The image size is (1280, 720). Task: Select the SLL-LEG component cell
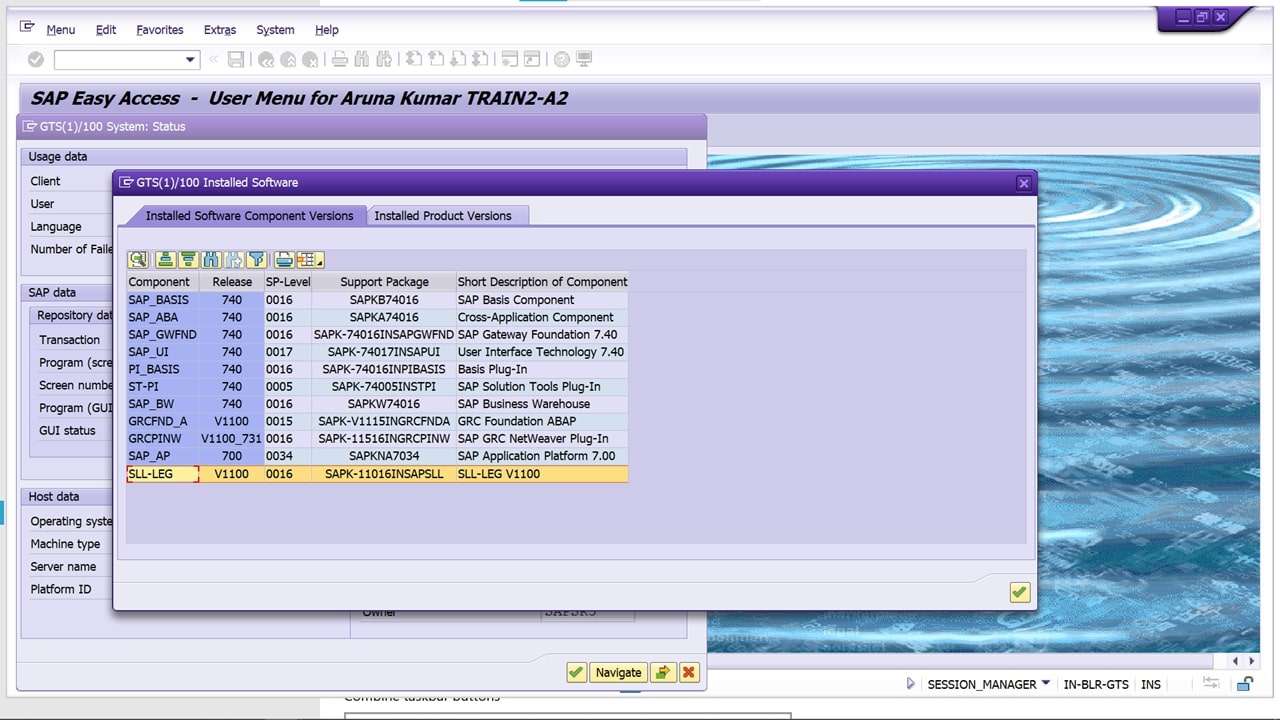[163, 474]
